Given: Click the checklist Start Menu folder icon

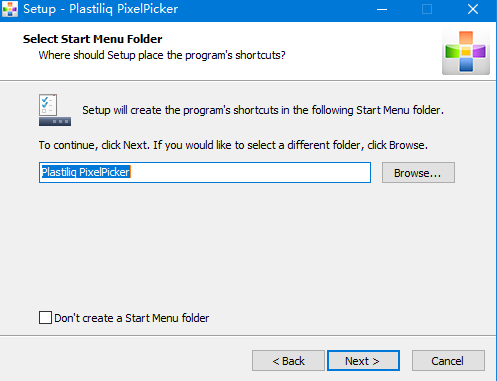Looking at the screenshot, I should 55,110.
